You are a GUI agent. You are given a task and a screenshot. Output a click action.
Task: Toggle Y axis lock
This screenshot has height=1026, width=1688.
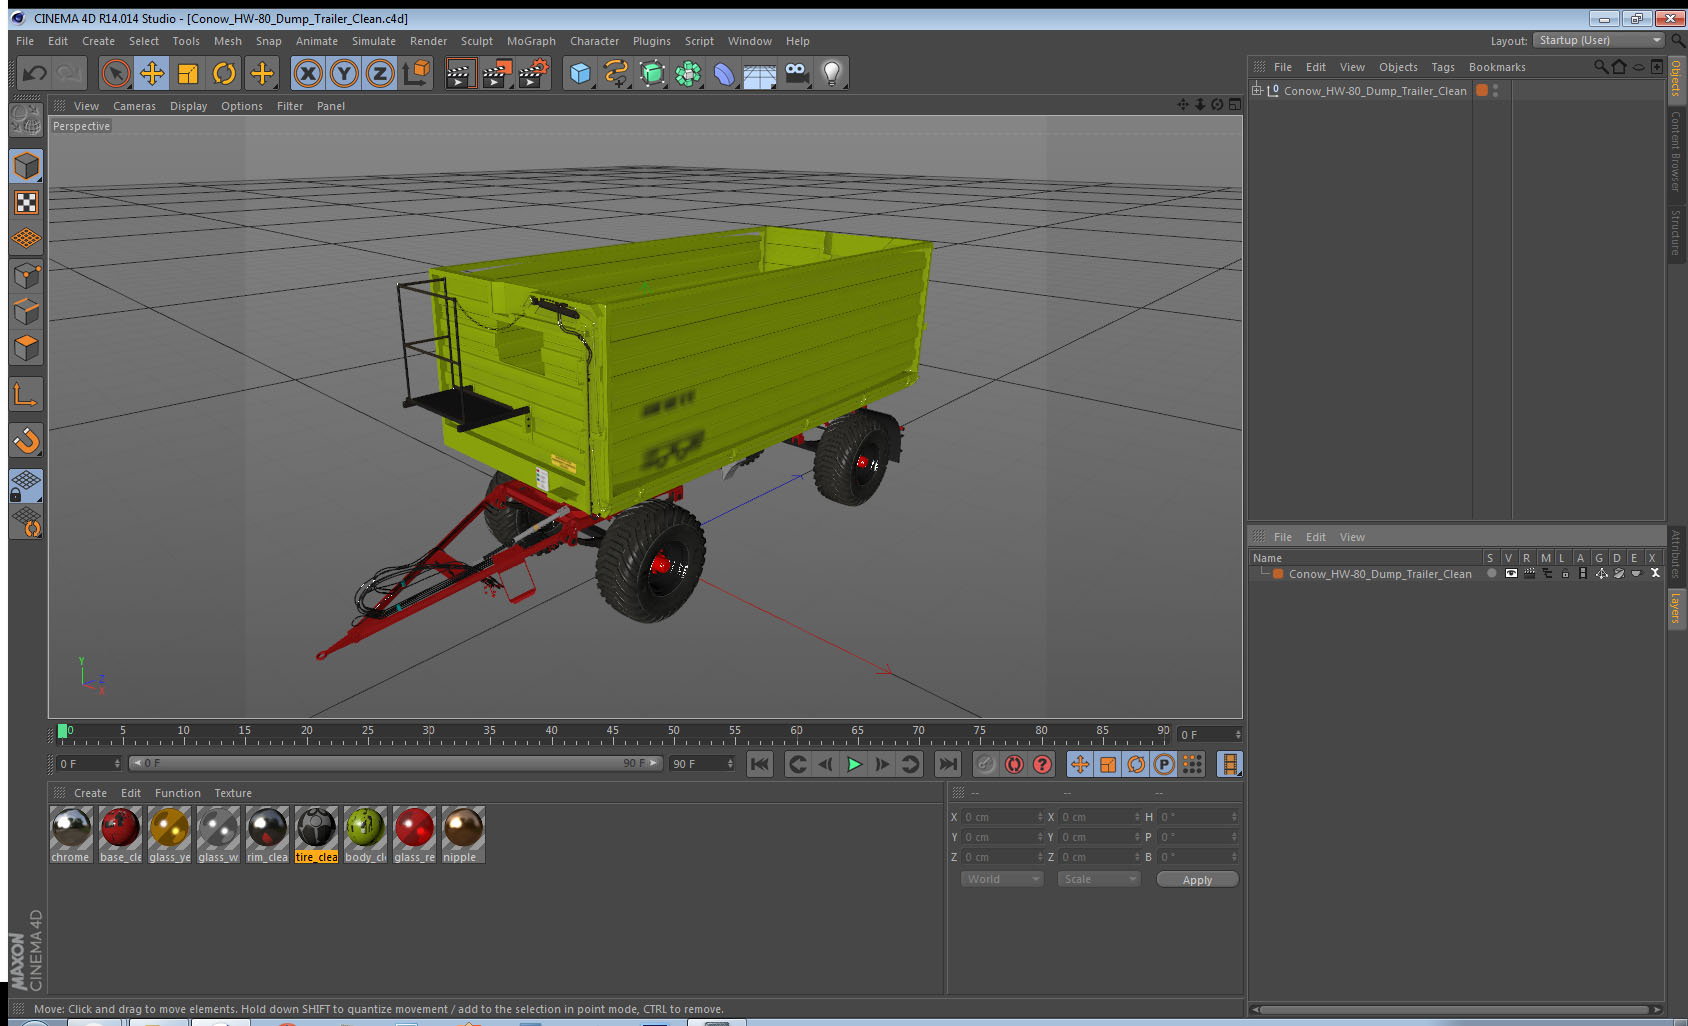click(344, 73)
